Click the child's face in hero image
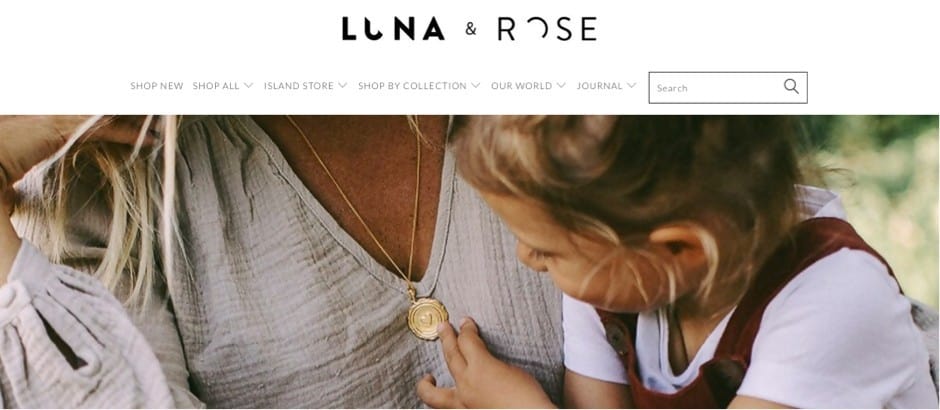940x410 pixels. 576,264
